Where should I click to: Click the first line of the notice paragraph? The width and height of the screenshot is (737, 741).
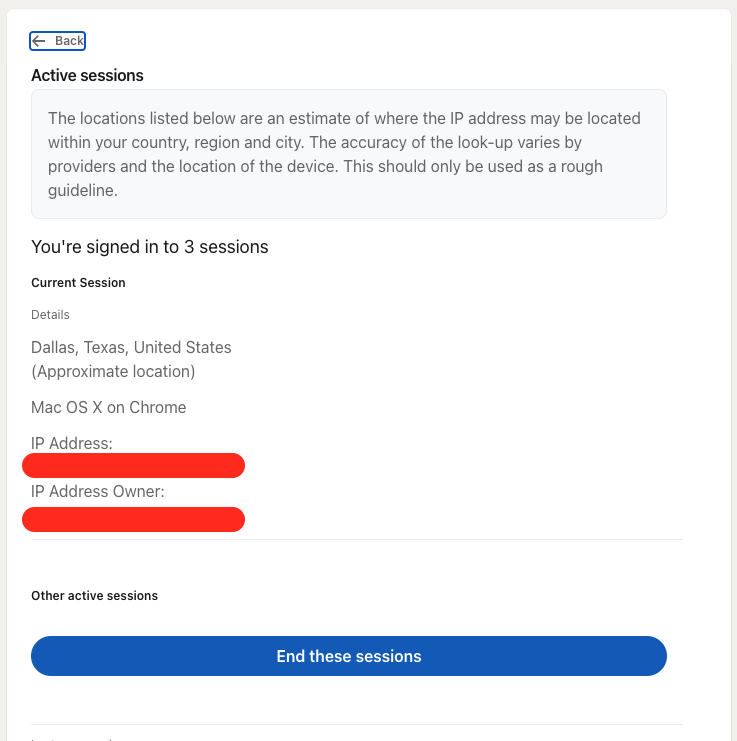(344, 118)
